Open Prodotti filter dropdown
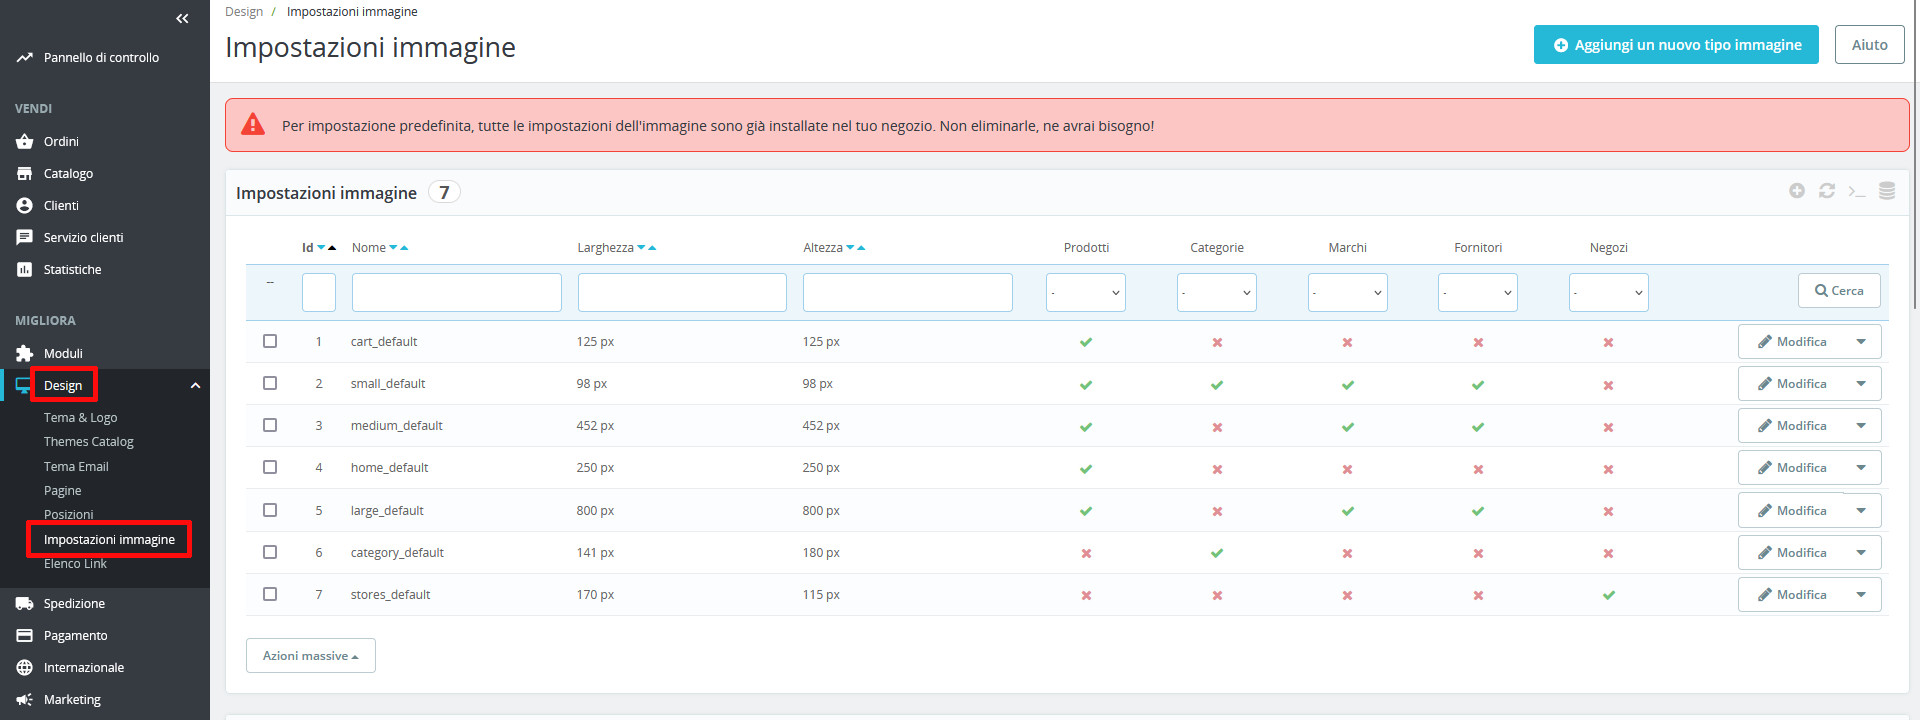Image resolution: width=1920 pixels, height=720 pixels. (x=1086, y=292)
